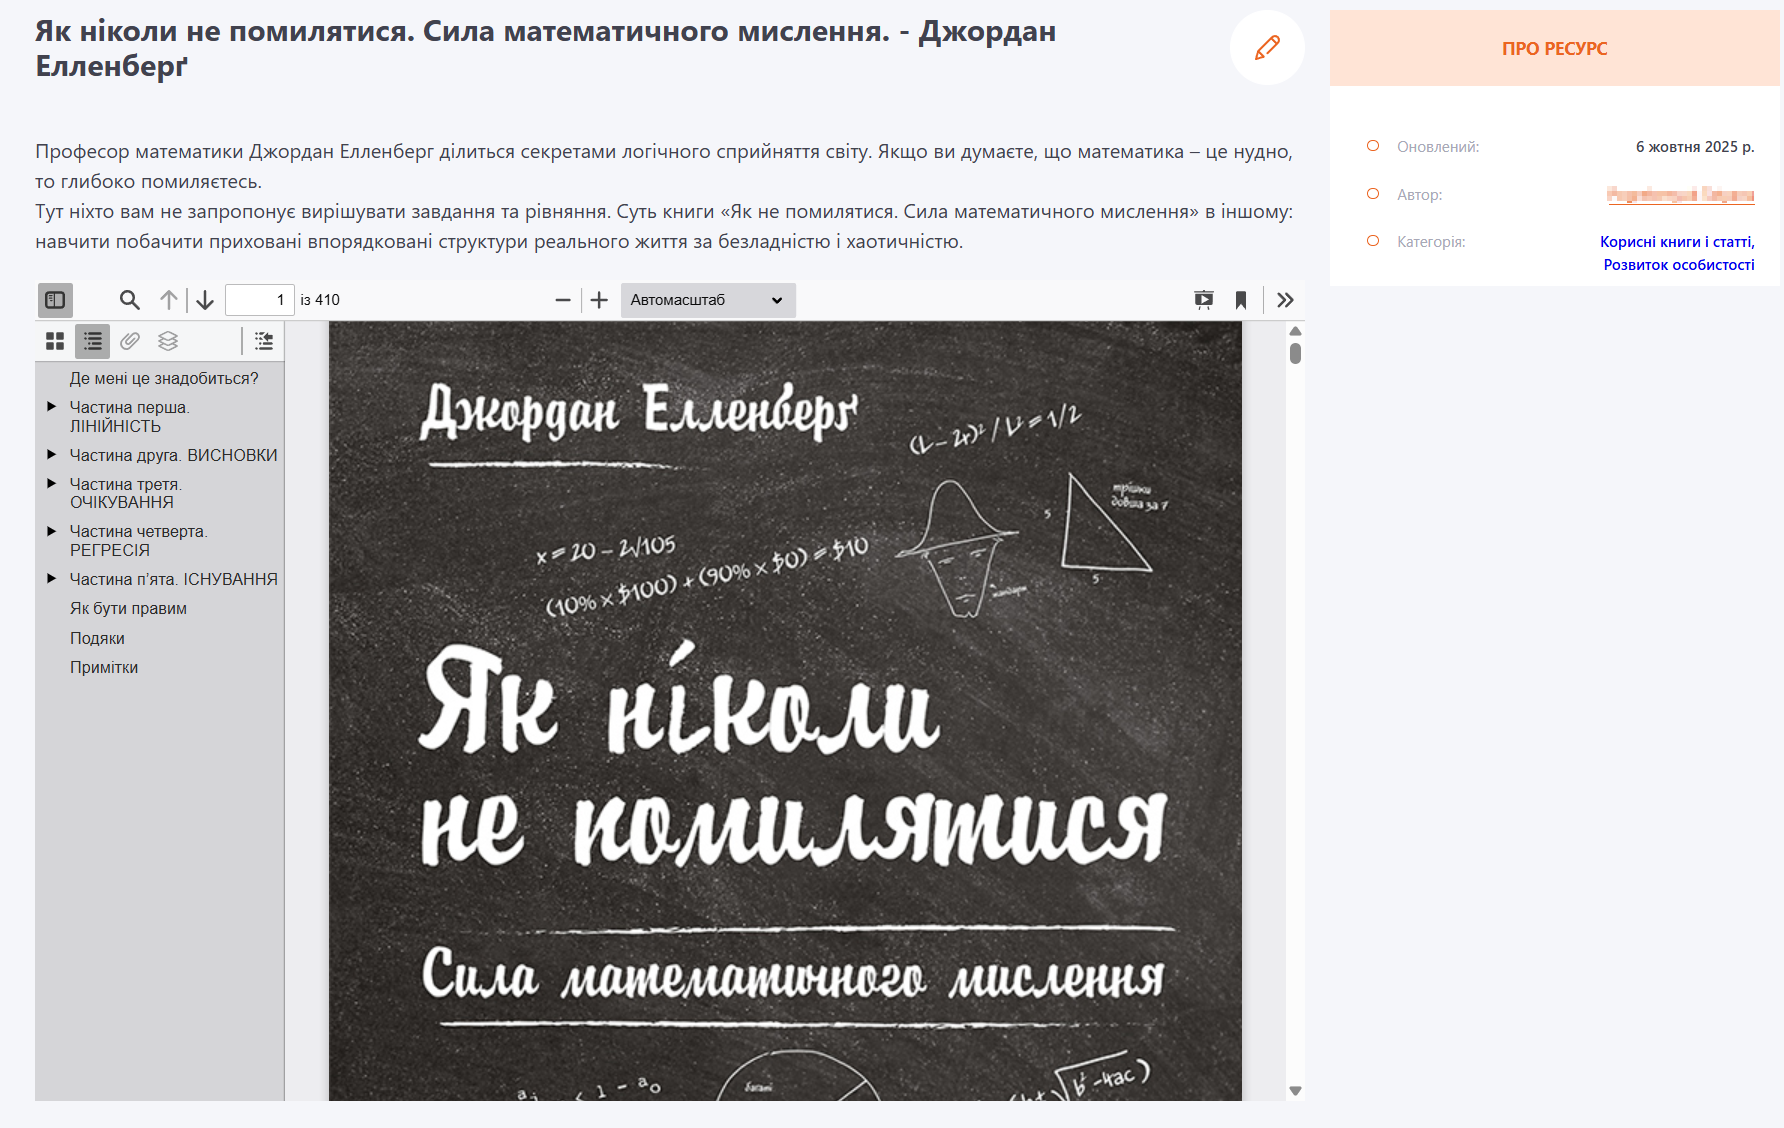This screenshot has height=1128, width=1784.
Task: Open the outline entry Частина перша. ЛІНІЙНІСТЬ
Action: (130, 417)
